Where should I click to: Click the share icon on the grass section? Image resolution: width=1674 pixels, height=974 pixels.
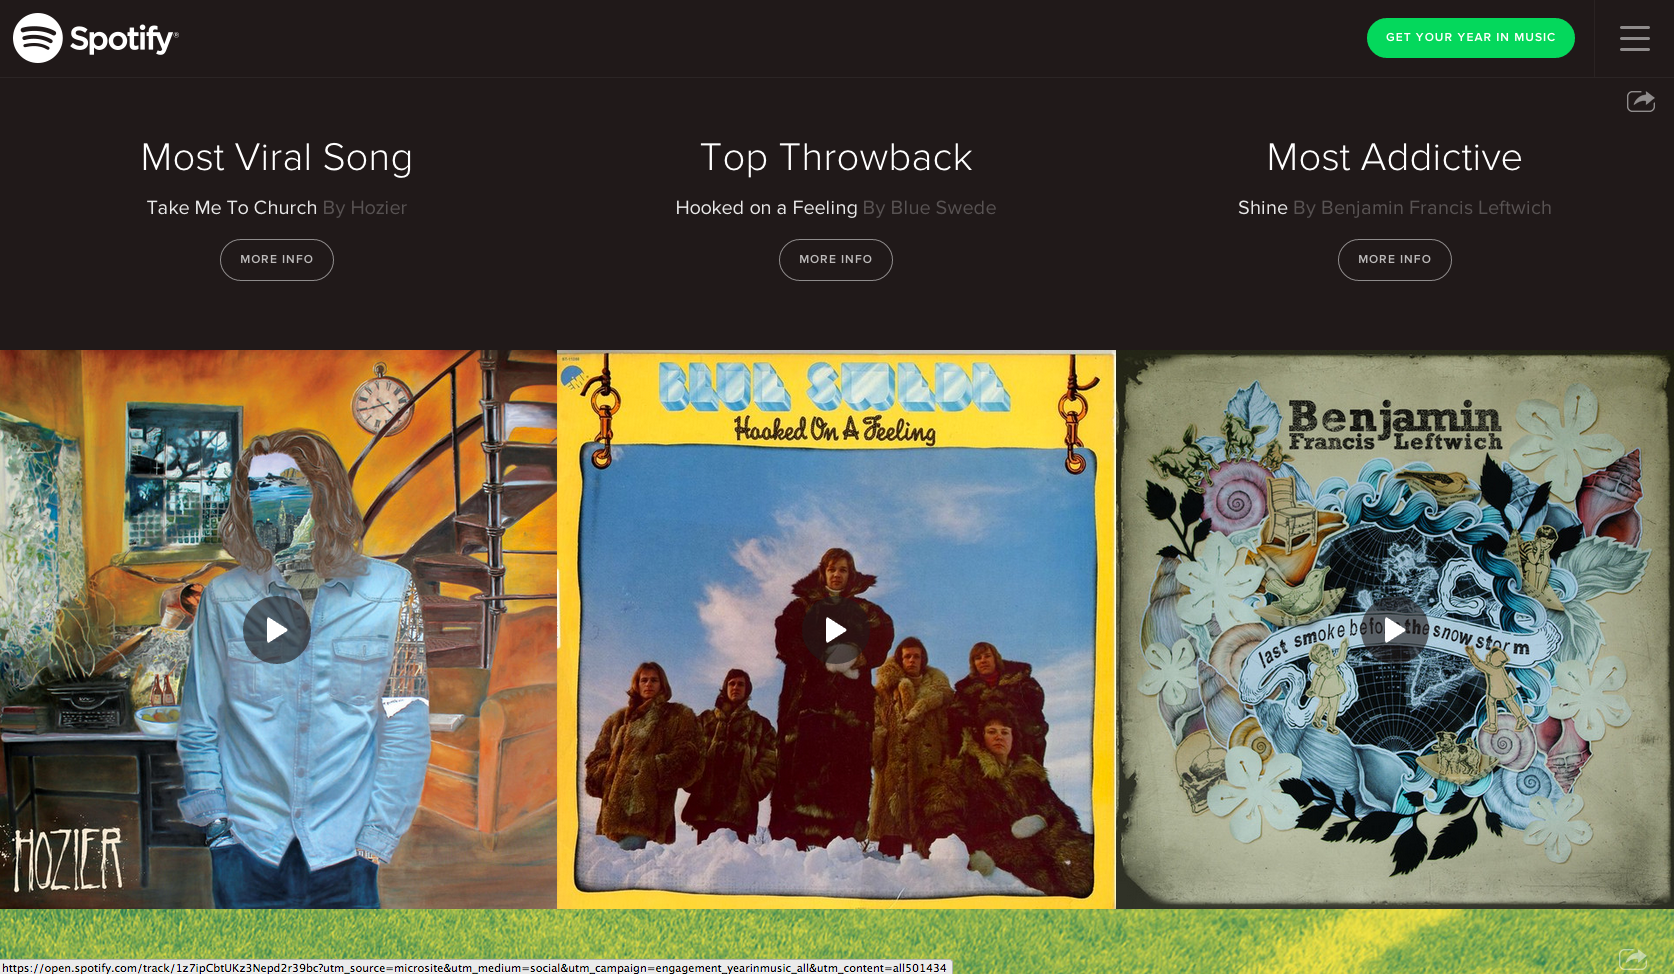(1632, 958)
